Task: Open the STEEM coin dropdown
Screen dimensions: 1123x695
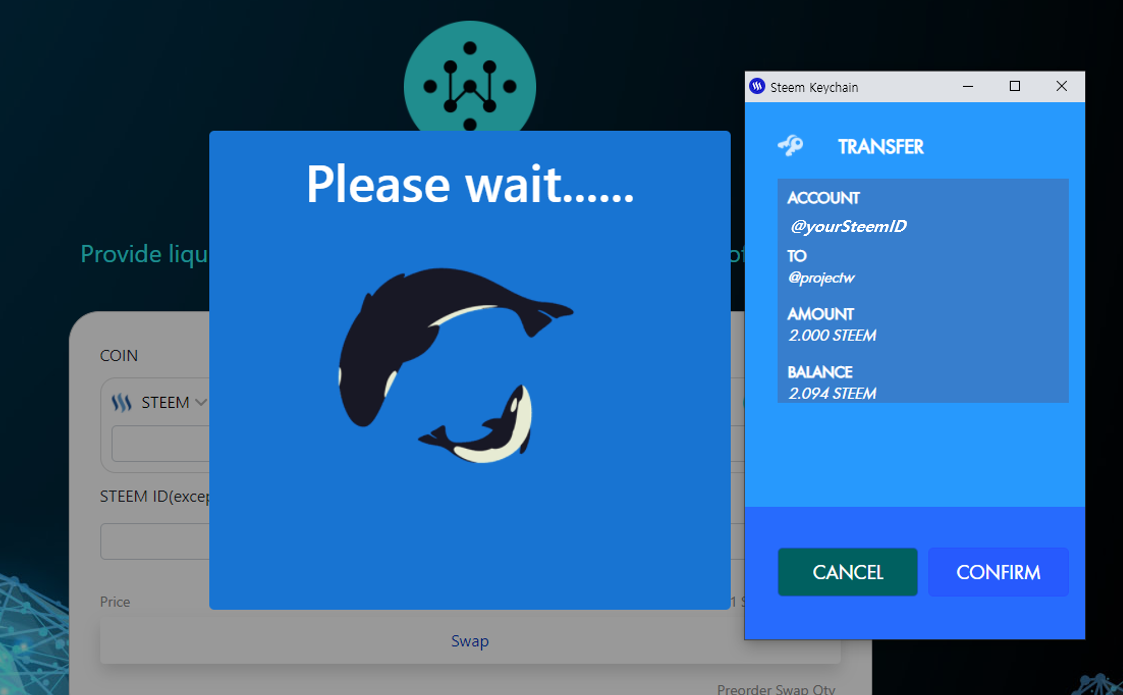Action: [159, 403]
